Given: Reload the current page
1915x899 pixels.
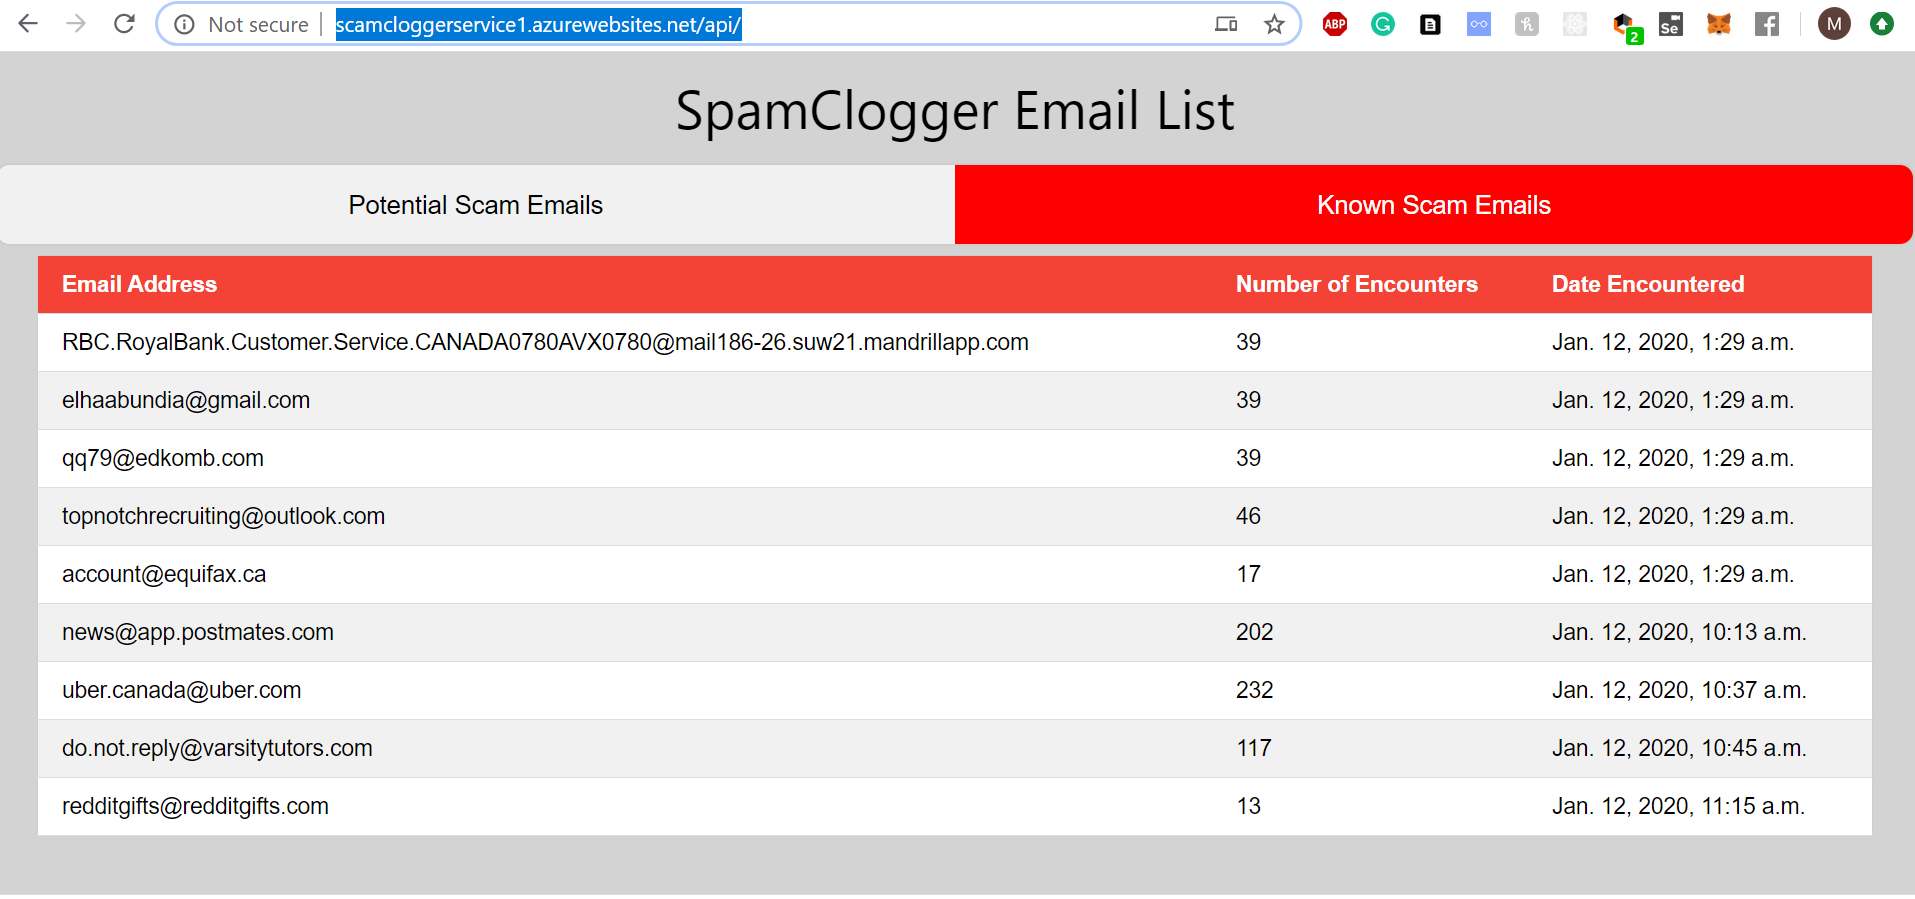Looking at the screenshot, I should point(124,24).
